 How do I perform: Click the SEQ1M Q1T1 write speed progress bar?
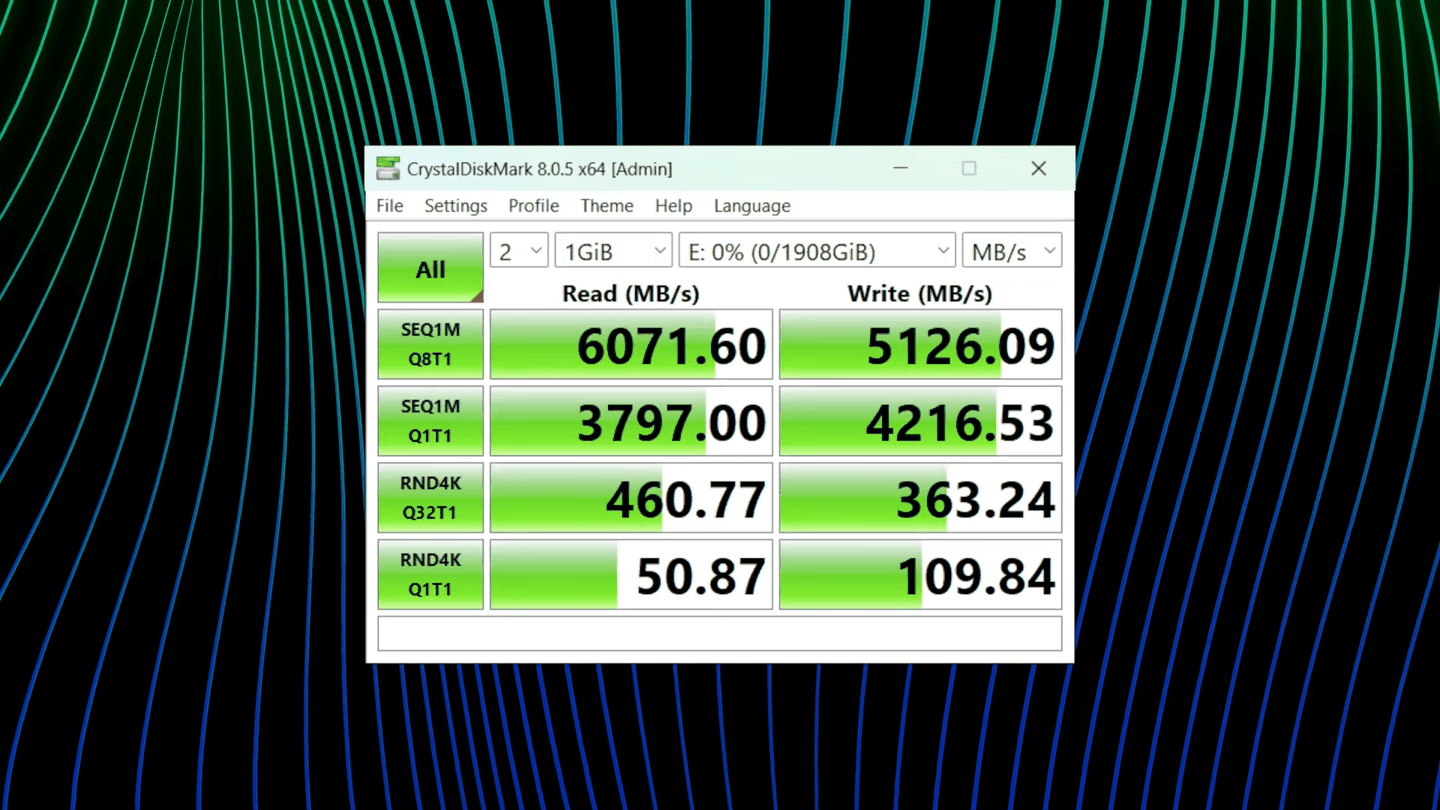(x=919, y=420)
